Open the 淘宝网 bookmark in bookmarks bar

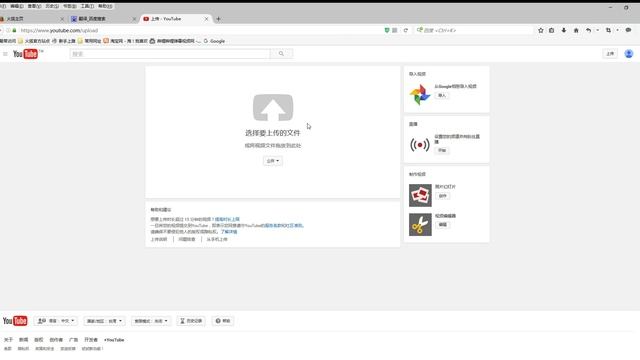coord(125,41)
